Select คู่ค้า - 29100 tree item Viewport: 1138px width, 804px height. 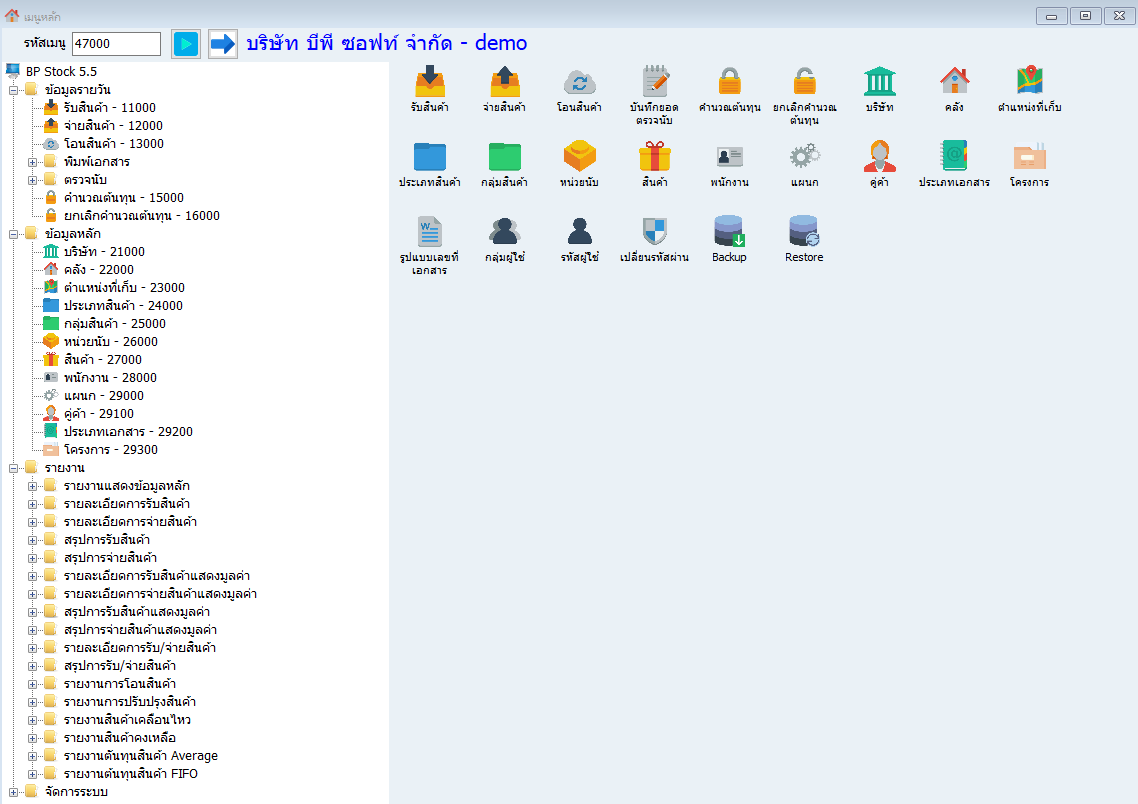pos(99,414)
